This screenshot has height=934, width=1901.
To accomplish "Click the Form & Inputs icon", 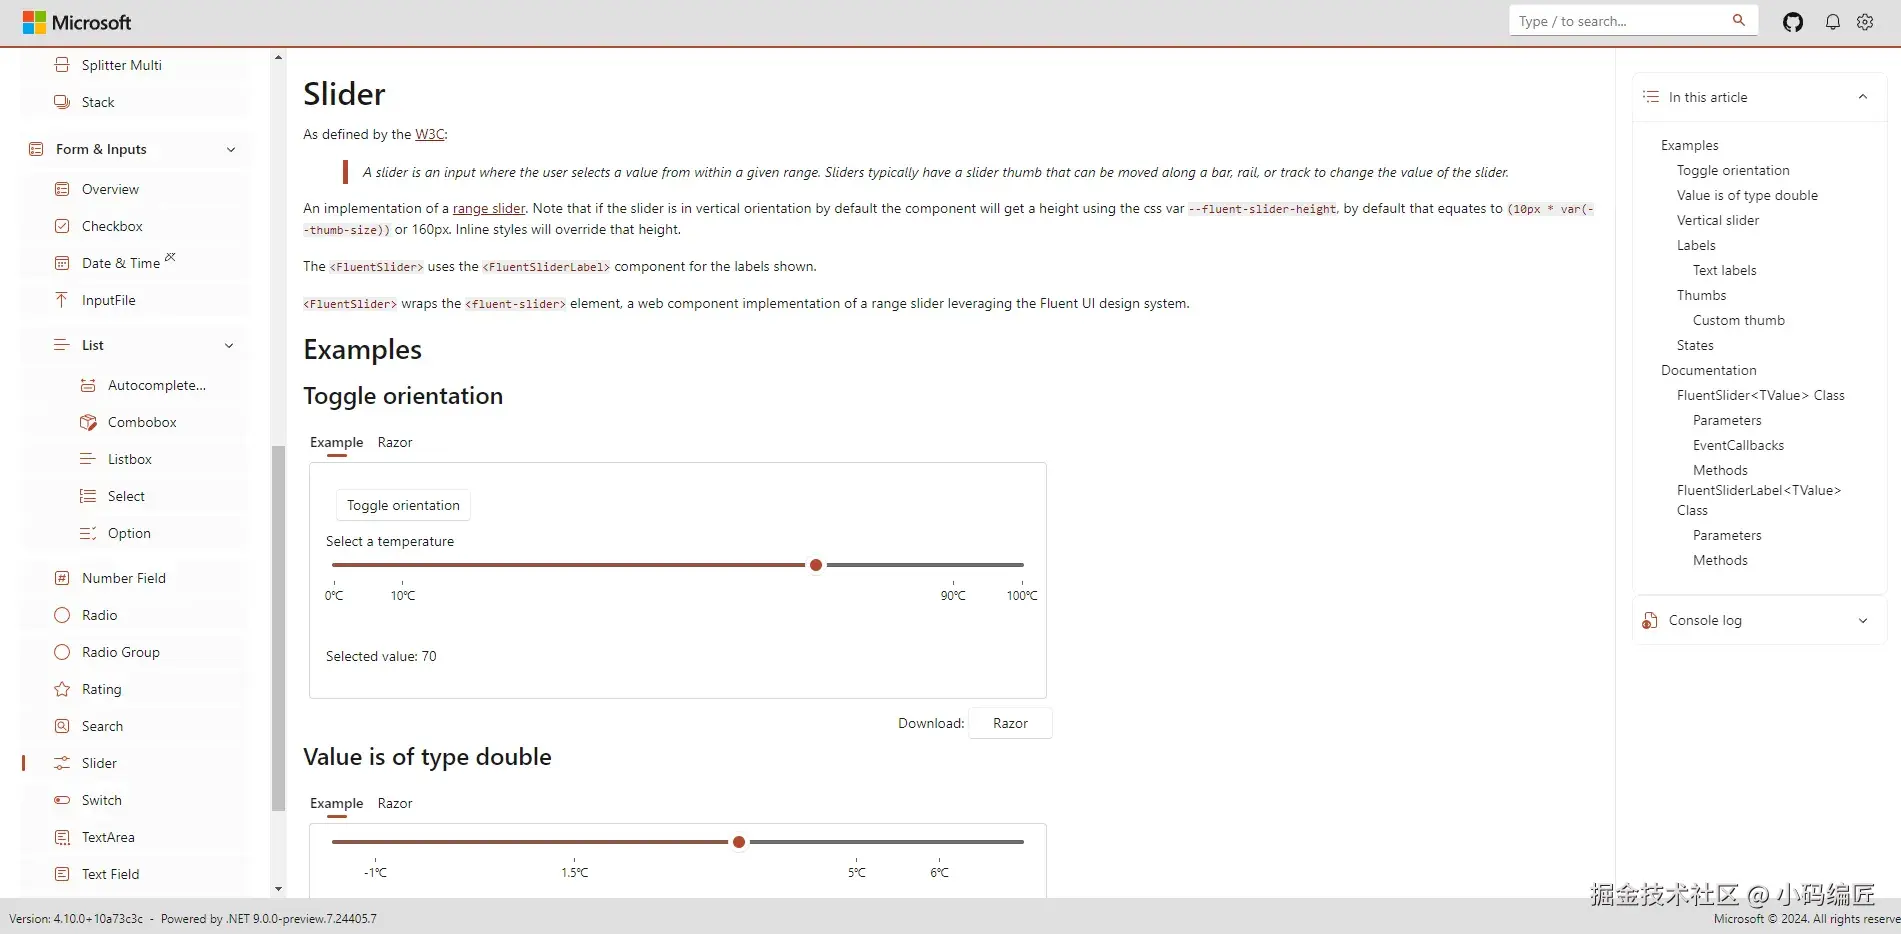I will pos(36,149).
